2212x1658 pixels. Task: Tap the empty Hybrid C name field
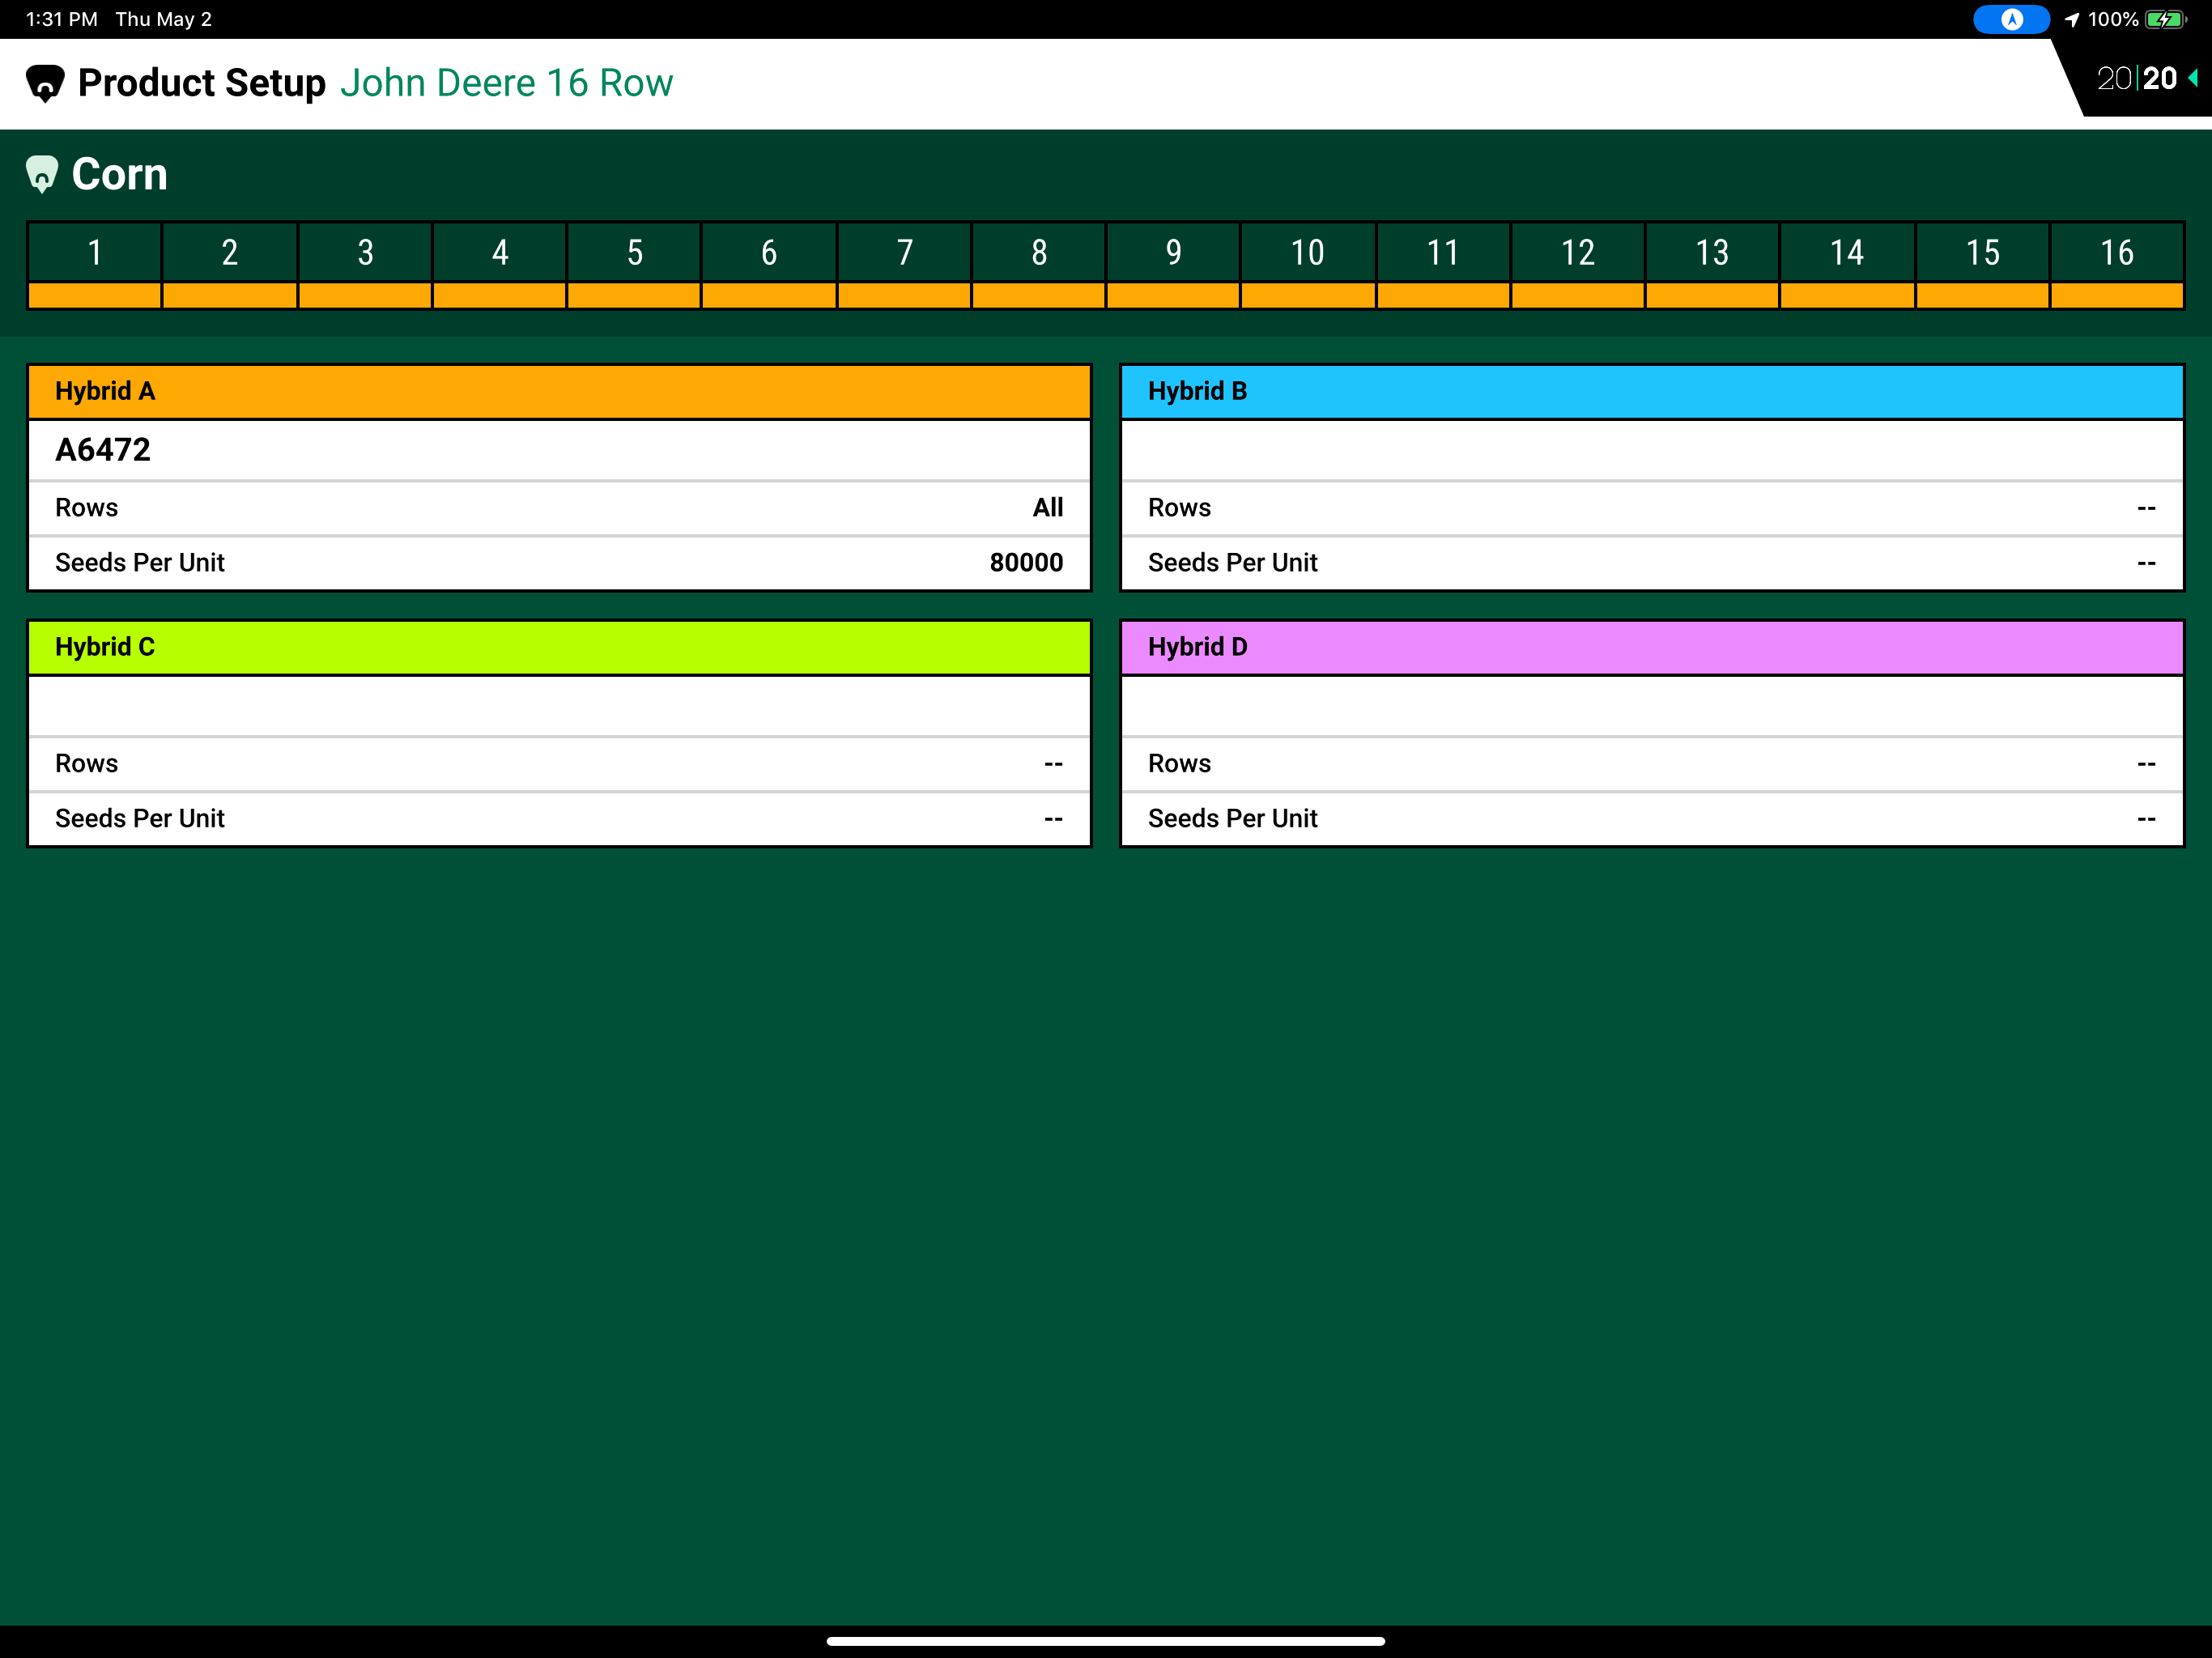click(559, 706)
